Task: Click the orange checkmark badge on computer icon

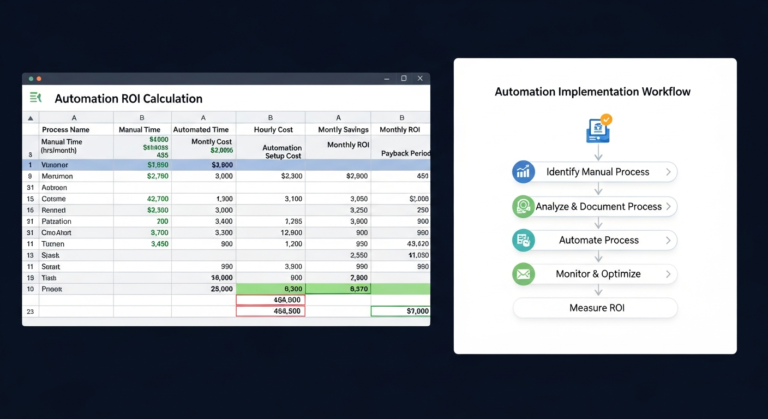Action: pyautogui.click(x=606, y=119)
